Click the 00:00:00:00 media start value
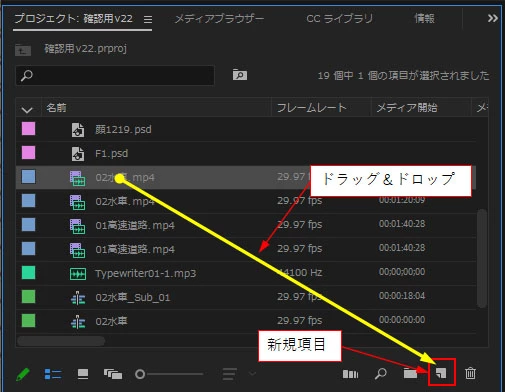 [402, 320]
